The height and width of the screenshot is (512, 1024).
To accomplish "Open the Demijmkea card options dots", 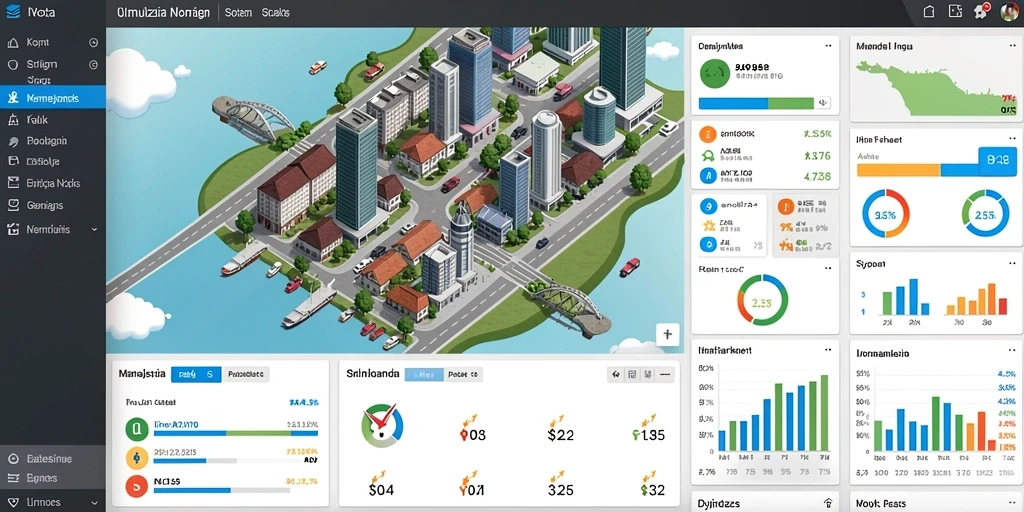I will pyautogui.click(x=828, y=46).
